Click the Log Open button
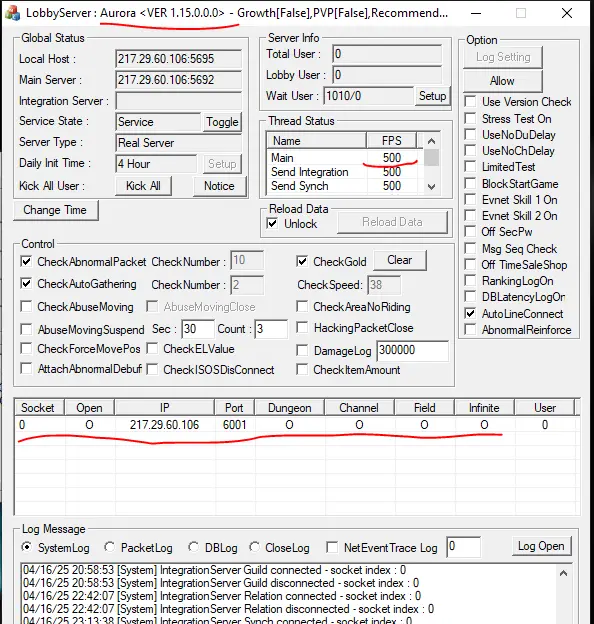Screen dimensions: 594x624 [x=541, y=546]
